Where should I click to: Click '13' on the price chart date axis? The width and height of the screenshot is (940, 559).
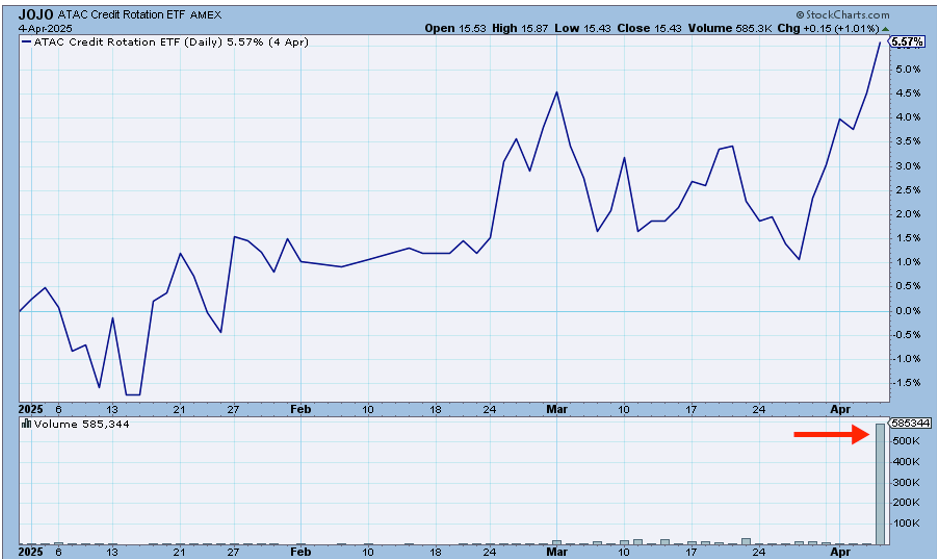[x=112, y=410]
